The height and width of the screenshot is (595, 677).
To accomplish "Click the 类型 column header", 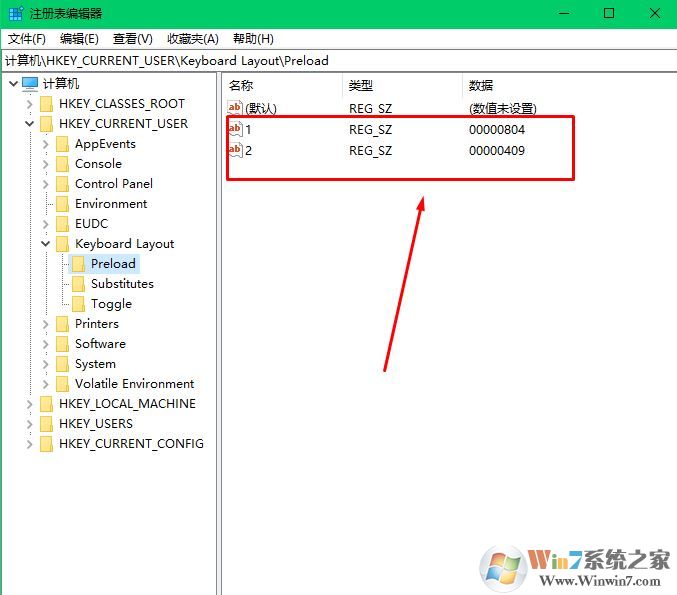I will click(x=403, y=85).
